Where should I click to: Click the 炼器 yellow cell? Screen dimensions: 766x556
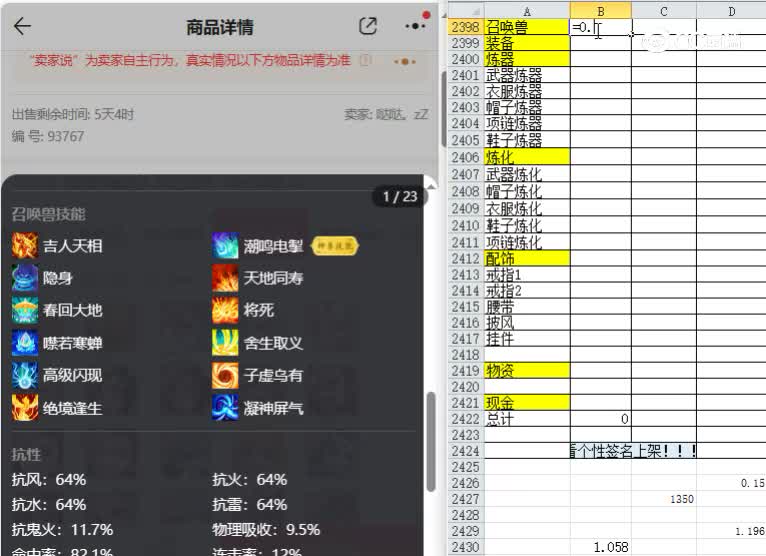(x=527, y=59)
